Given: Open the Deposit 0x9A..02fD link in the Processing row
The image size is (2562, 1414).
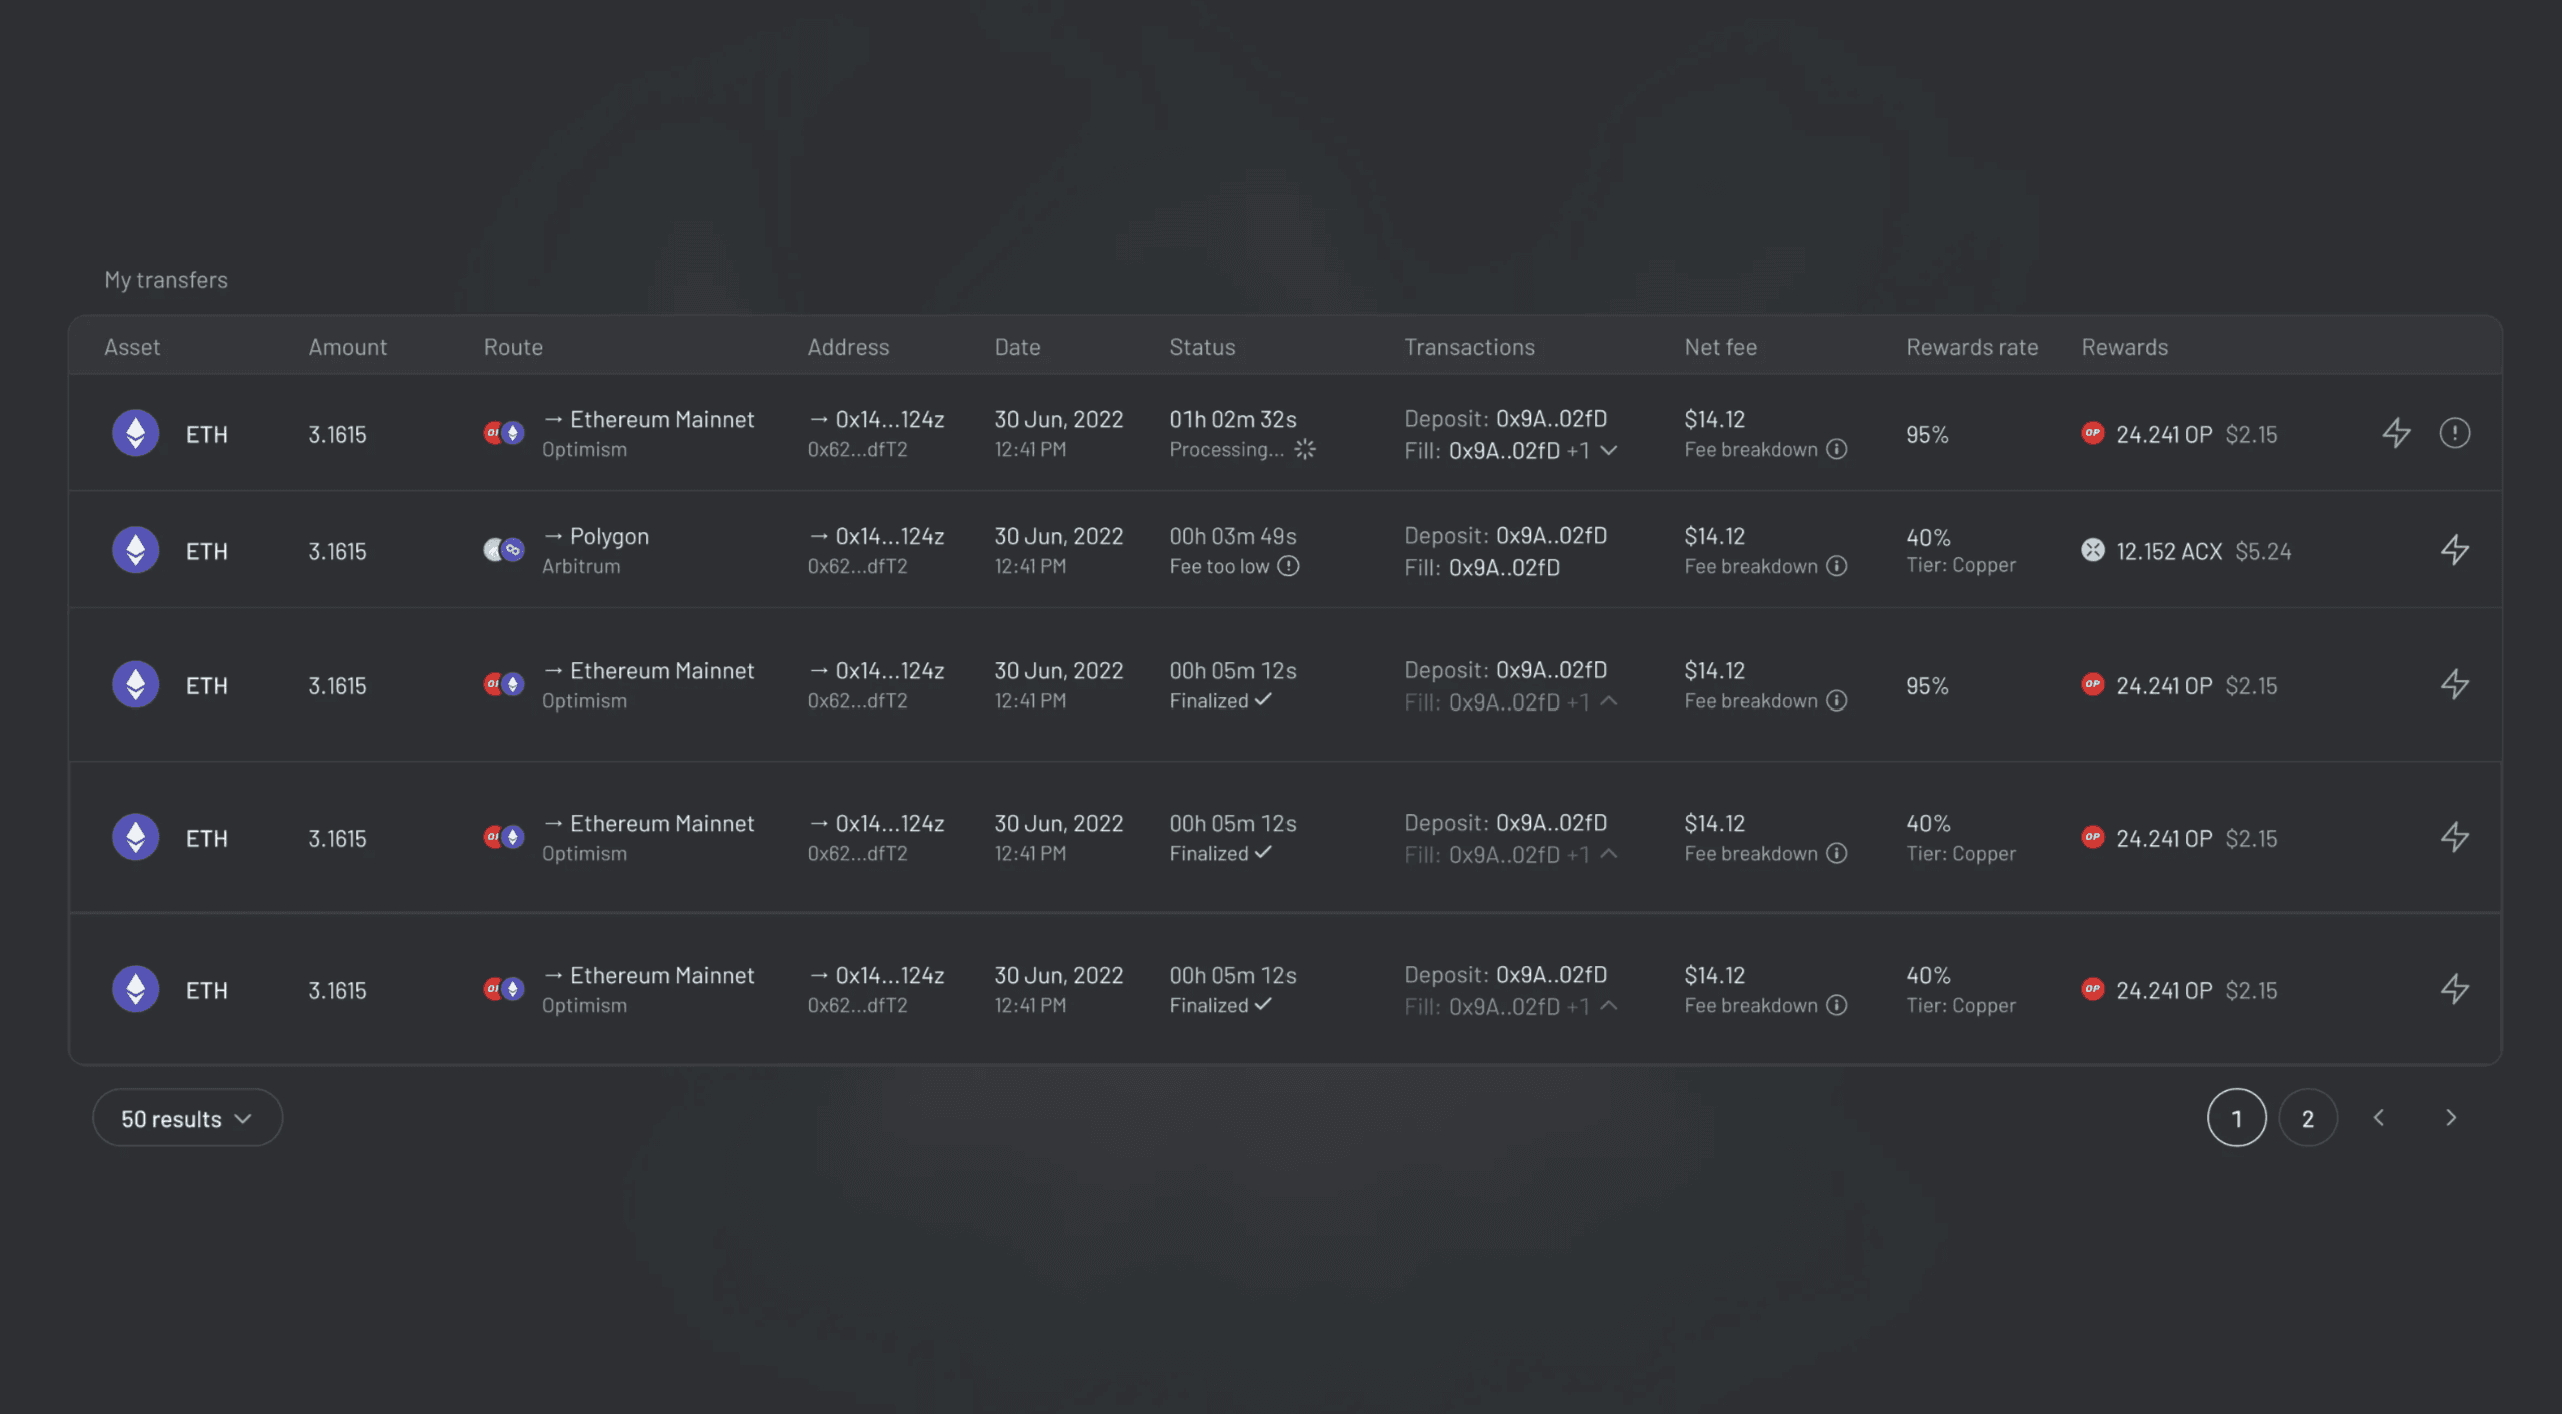Looking at the screenshot, I should (1551, 418).
